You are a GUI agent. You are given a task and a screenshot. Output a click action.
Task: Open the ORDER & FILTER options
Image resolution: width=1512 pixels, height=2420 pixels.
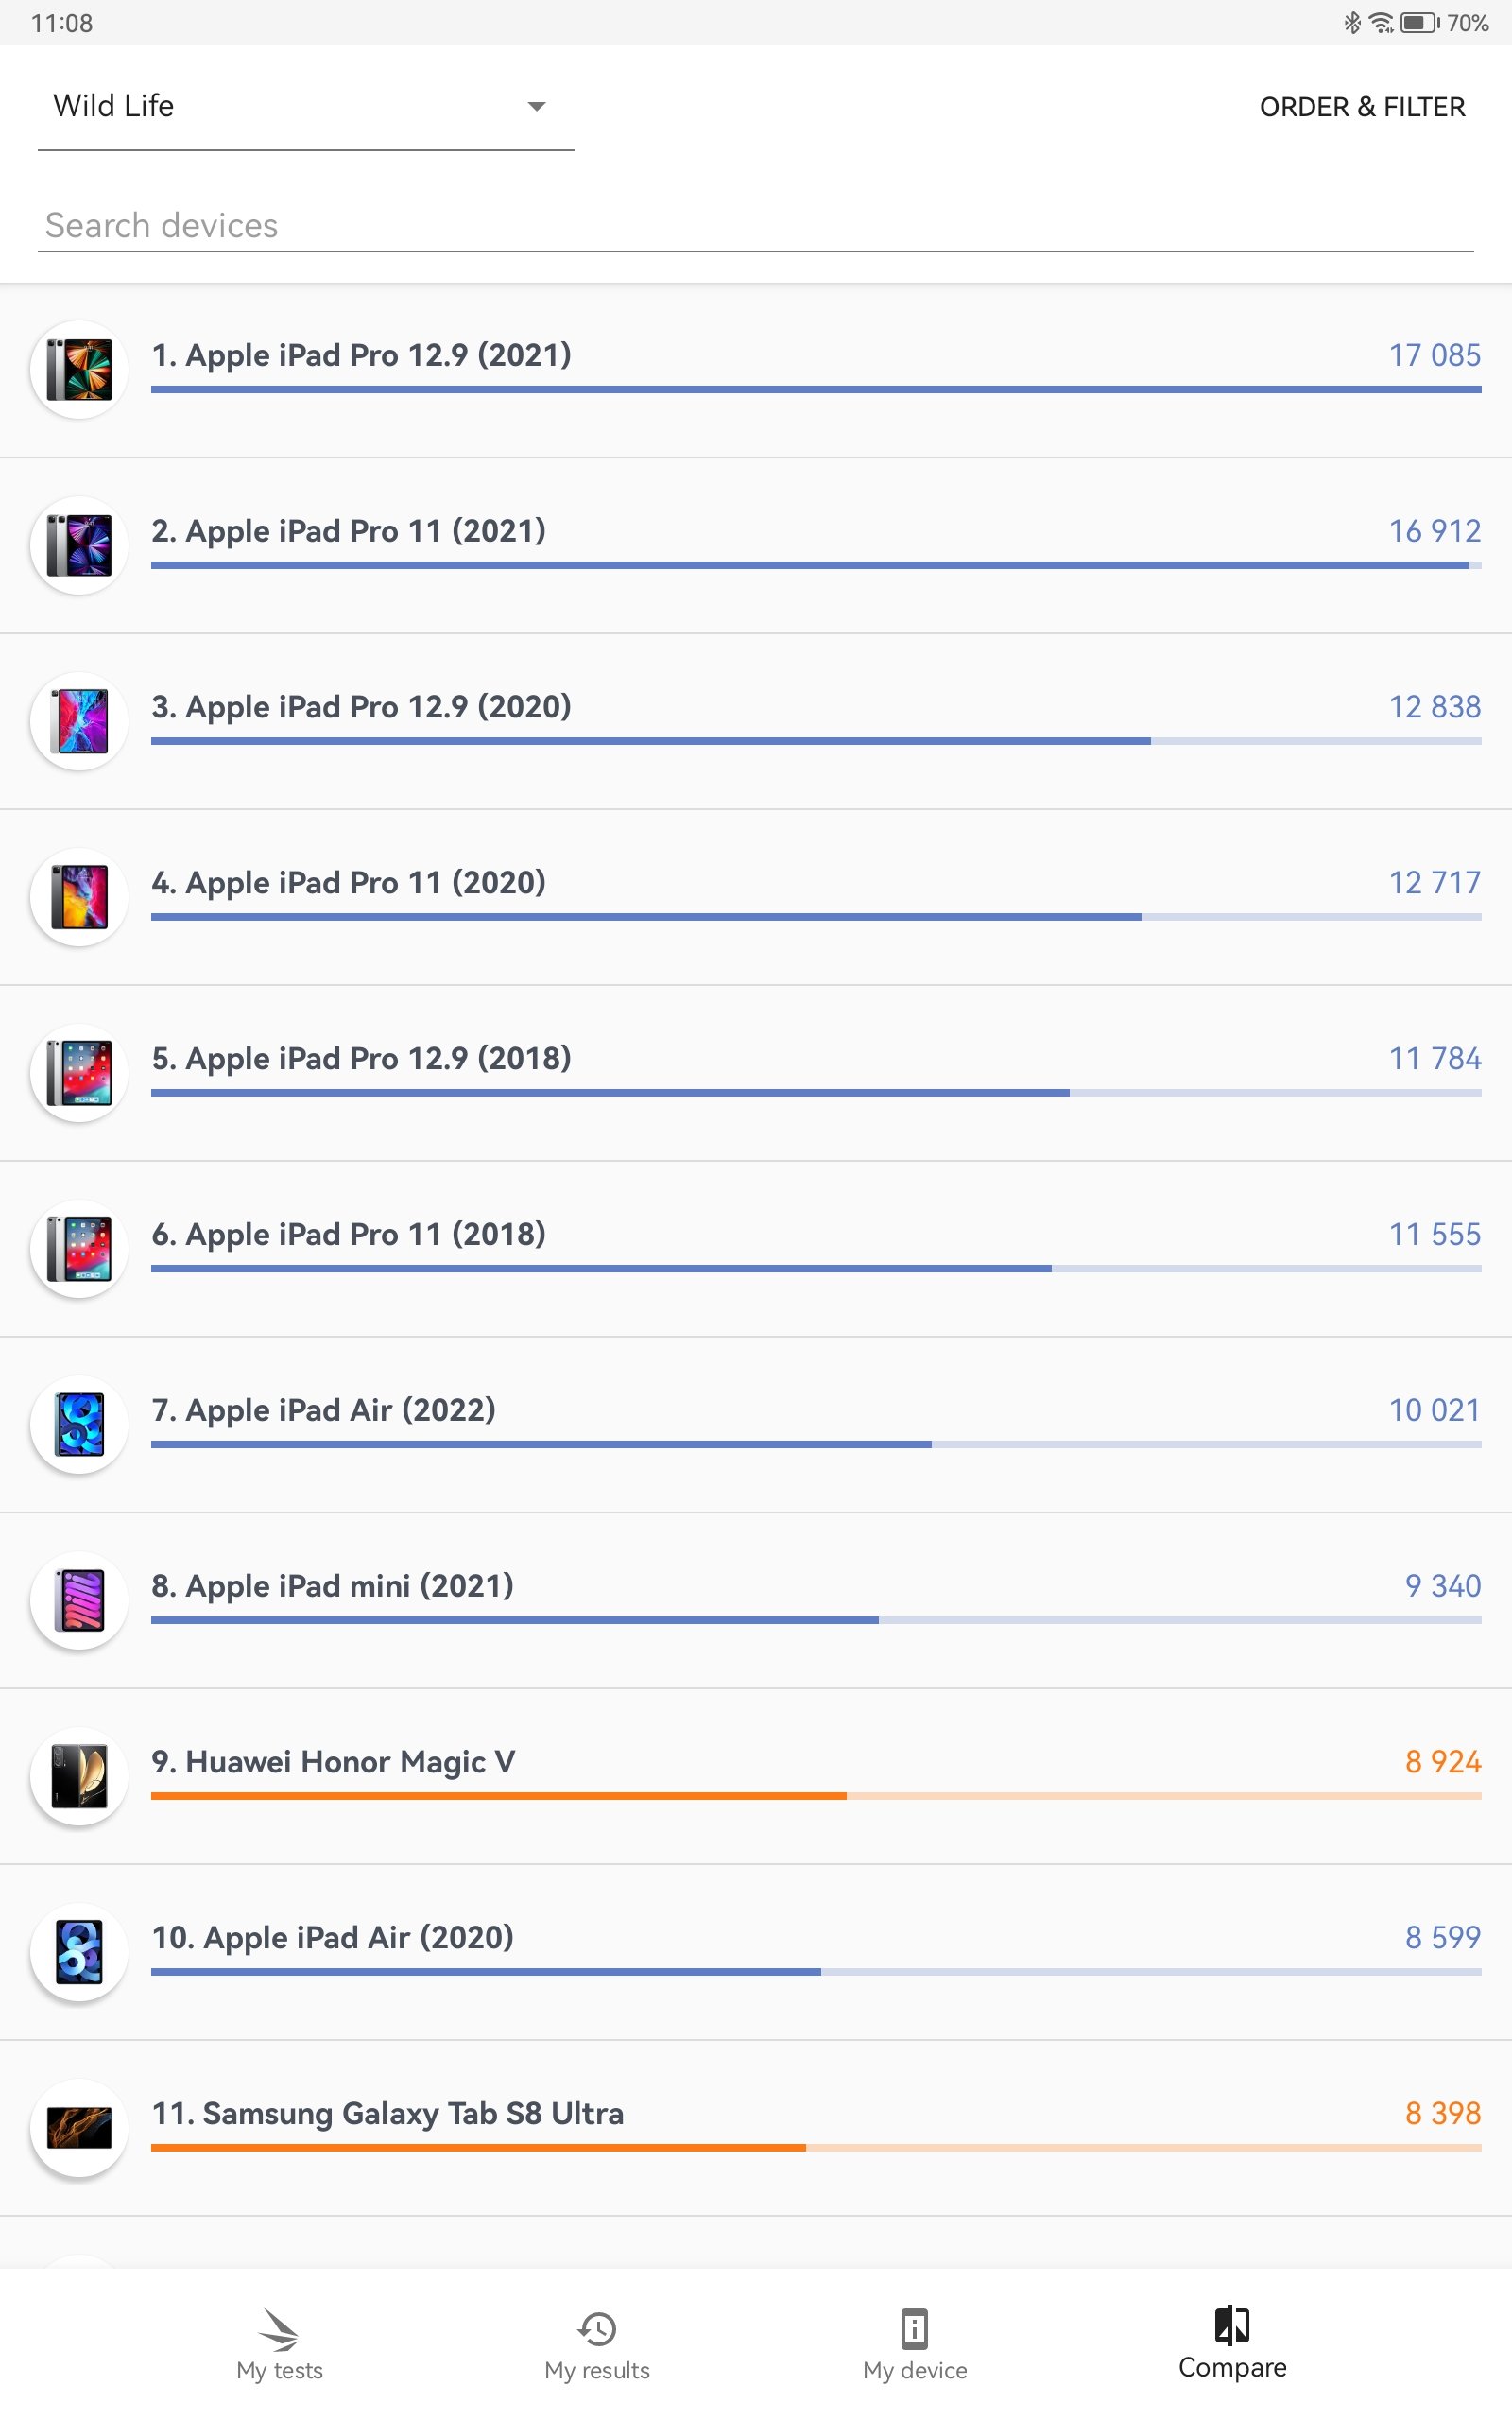(1362, 107)
